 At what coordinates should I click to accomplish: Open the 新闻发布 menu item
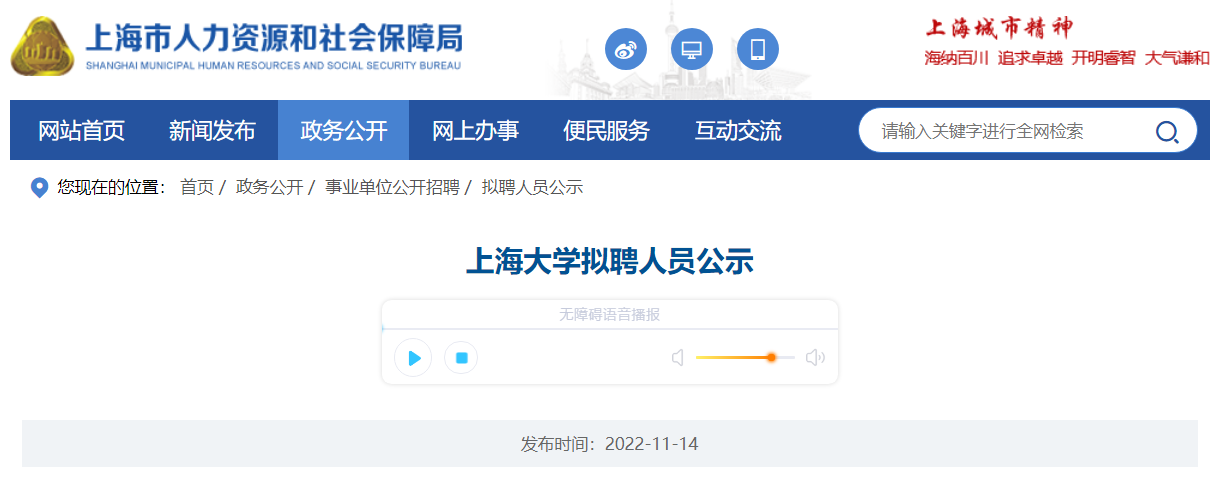212,130
